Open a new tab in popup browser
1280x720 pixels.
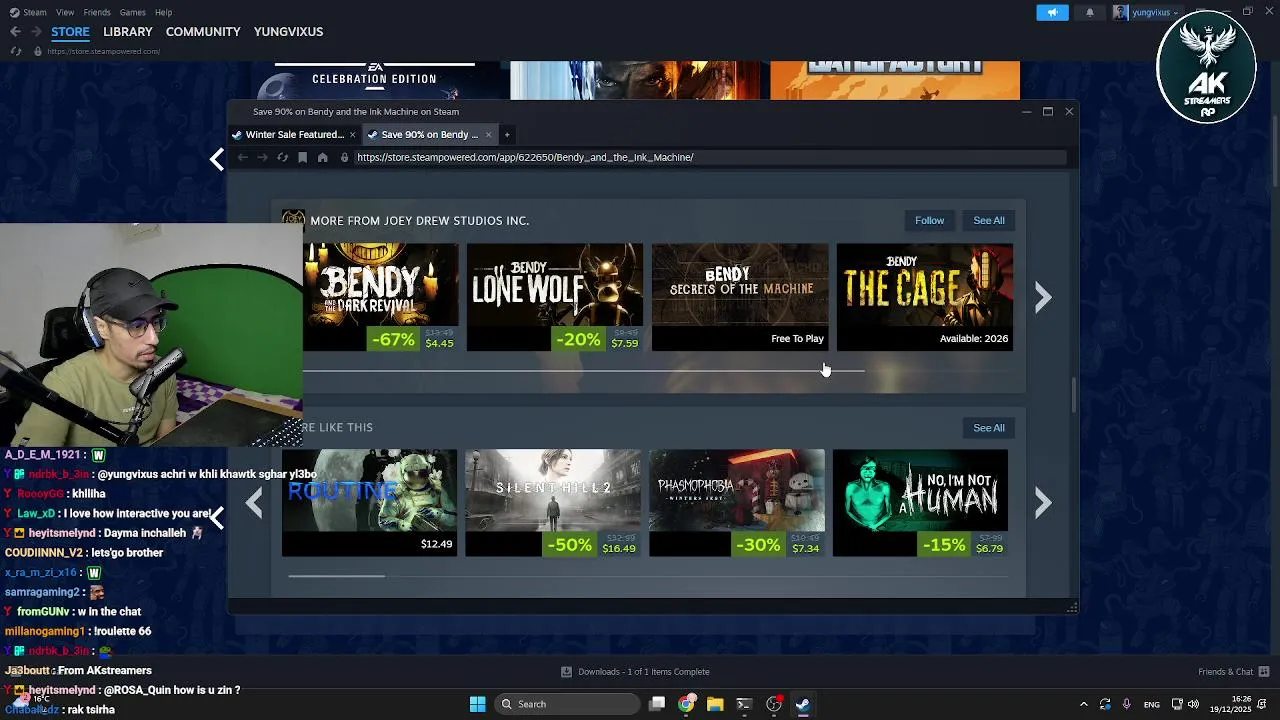507,134
